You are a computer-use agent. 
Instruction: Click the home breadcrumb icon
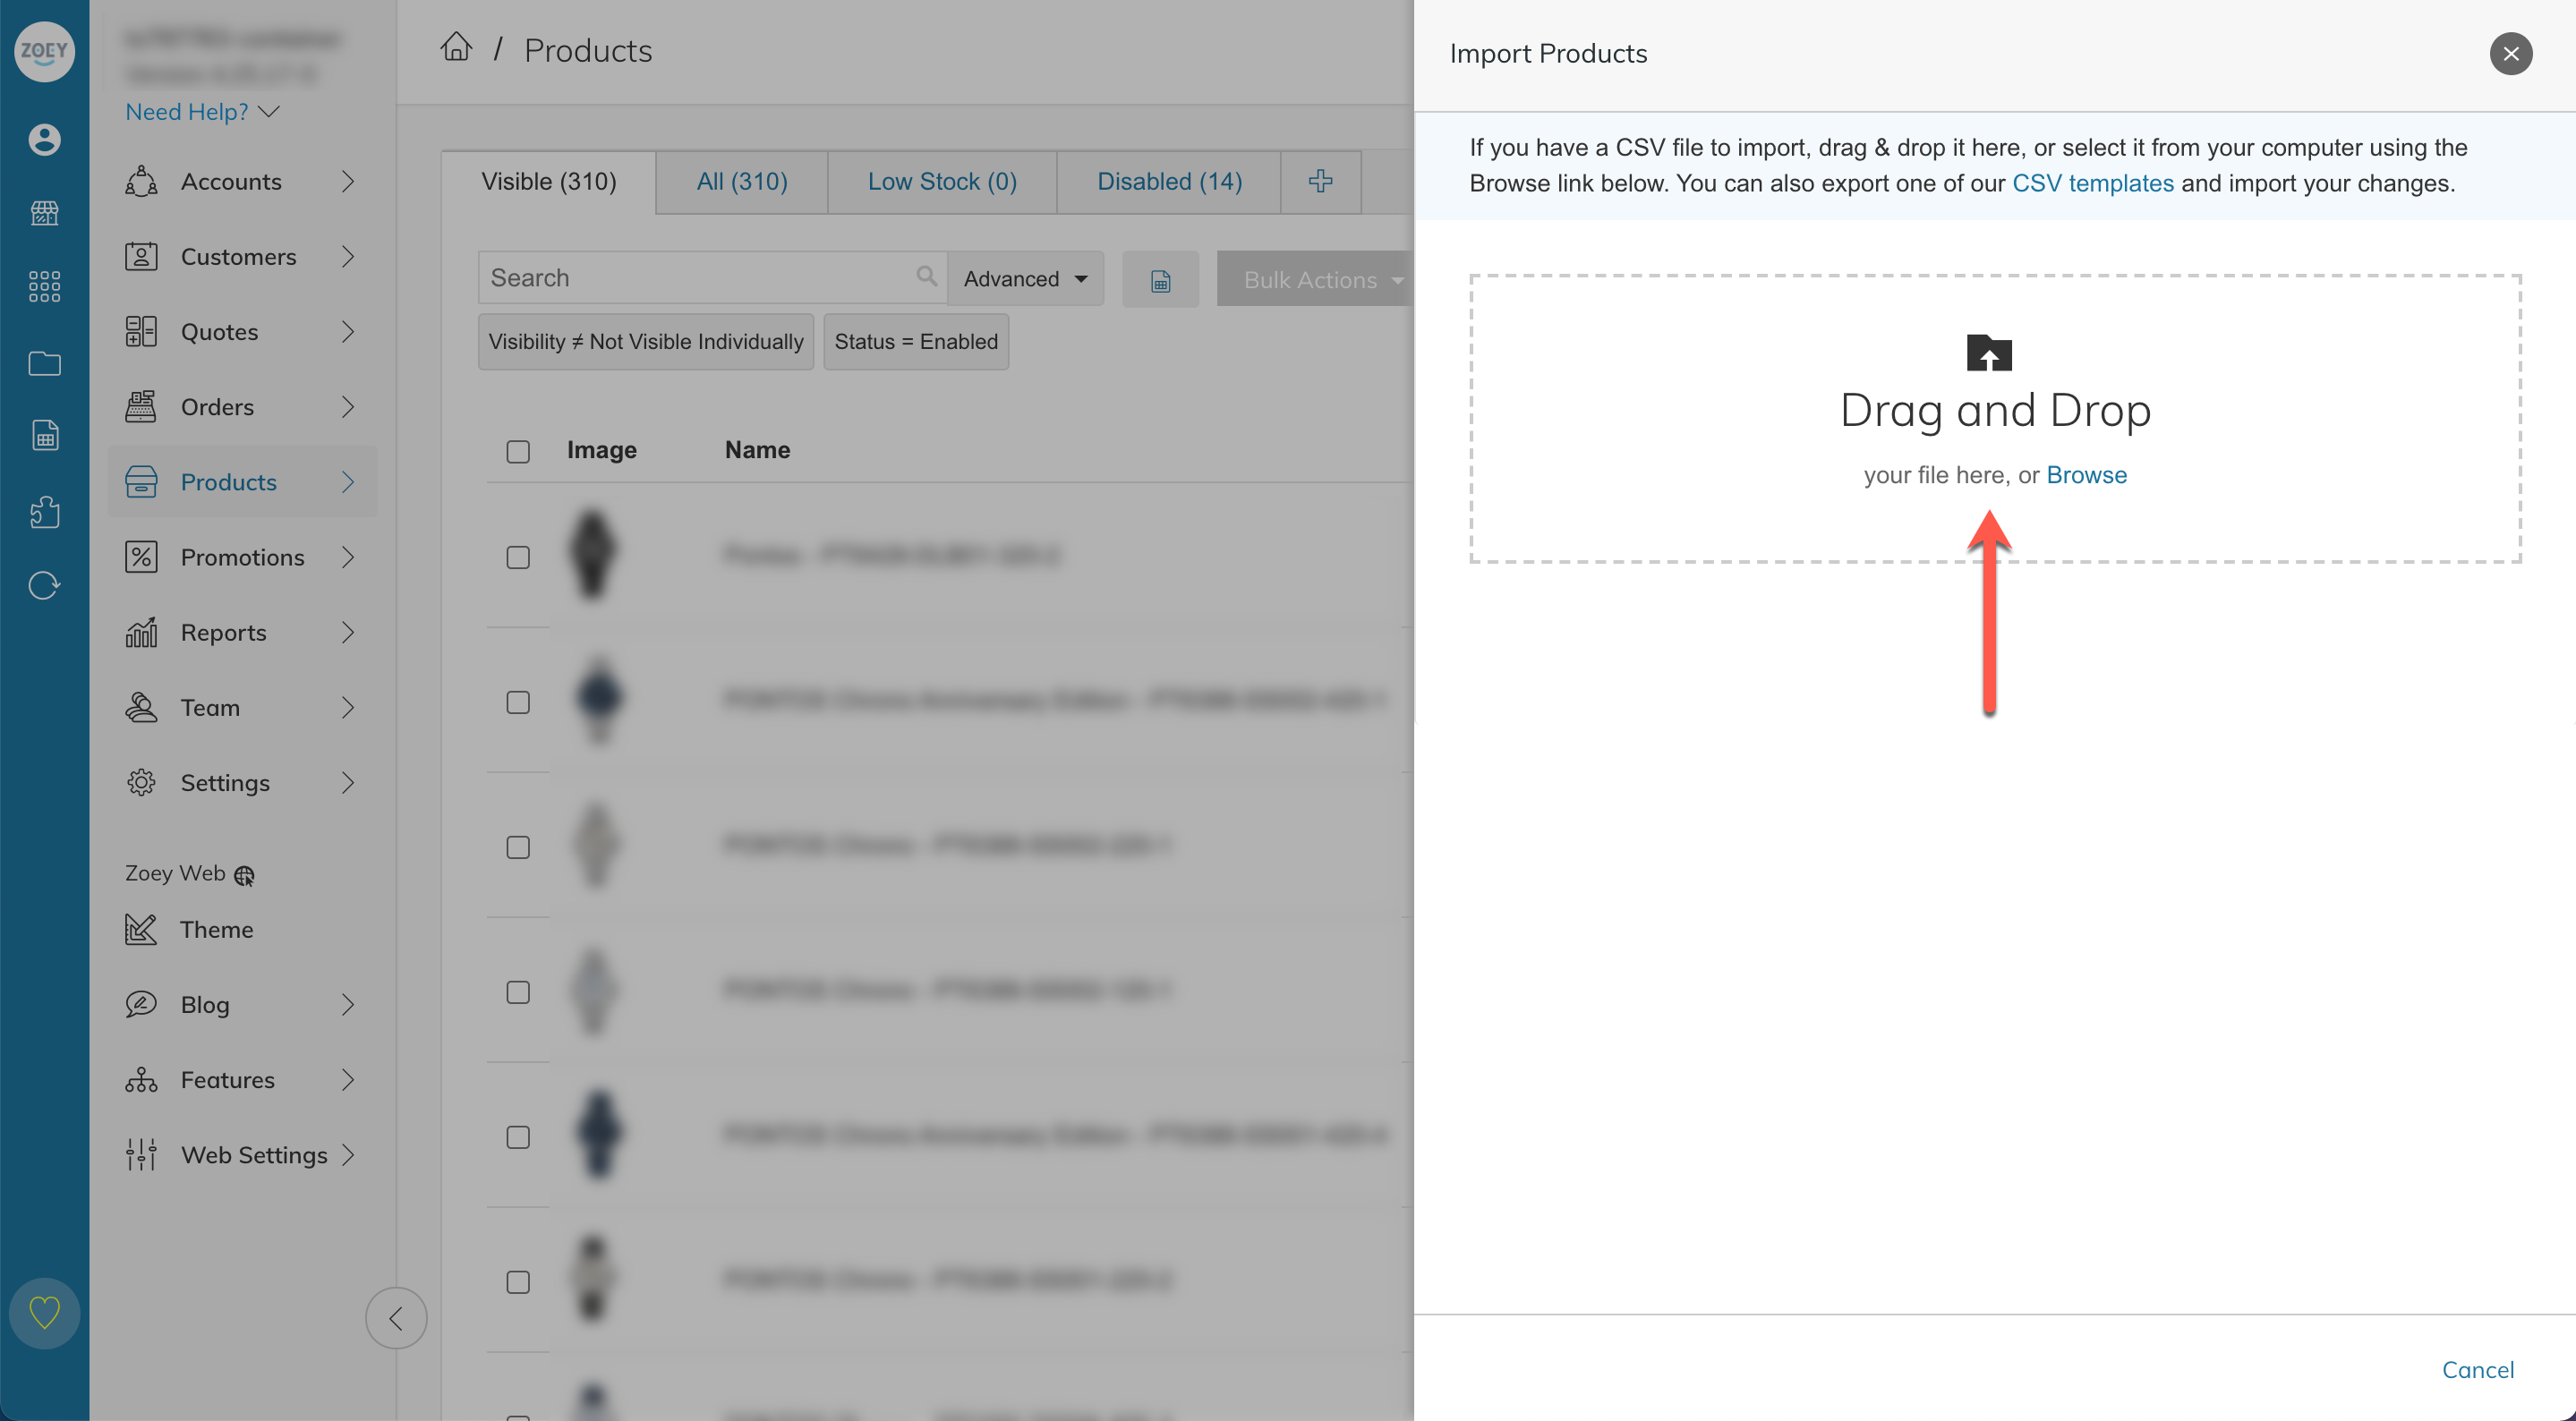click(456, 48)
